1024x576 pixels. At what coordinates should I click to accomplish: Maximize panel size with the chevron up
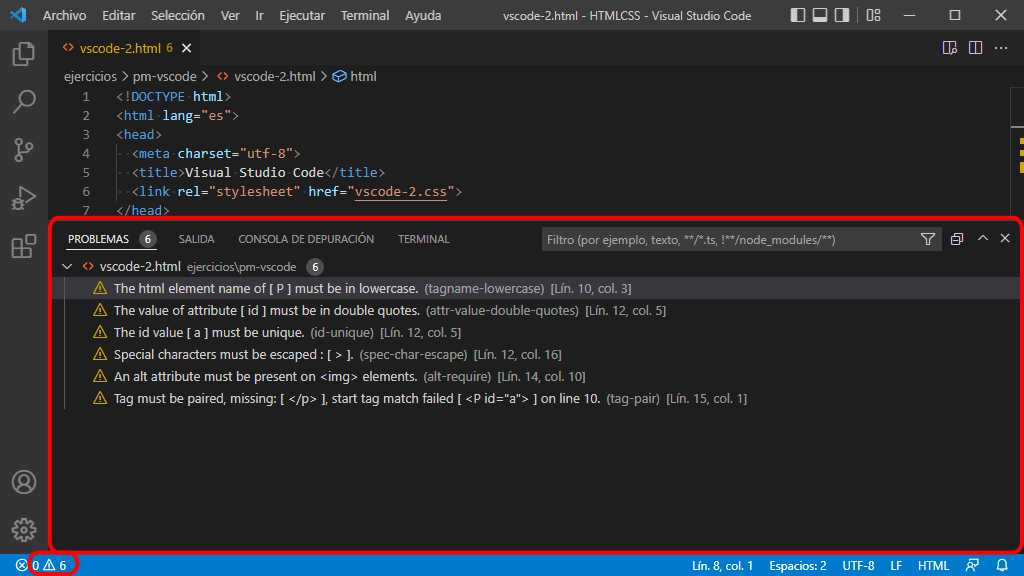tap(982, 238)
